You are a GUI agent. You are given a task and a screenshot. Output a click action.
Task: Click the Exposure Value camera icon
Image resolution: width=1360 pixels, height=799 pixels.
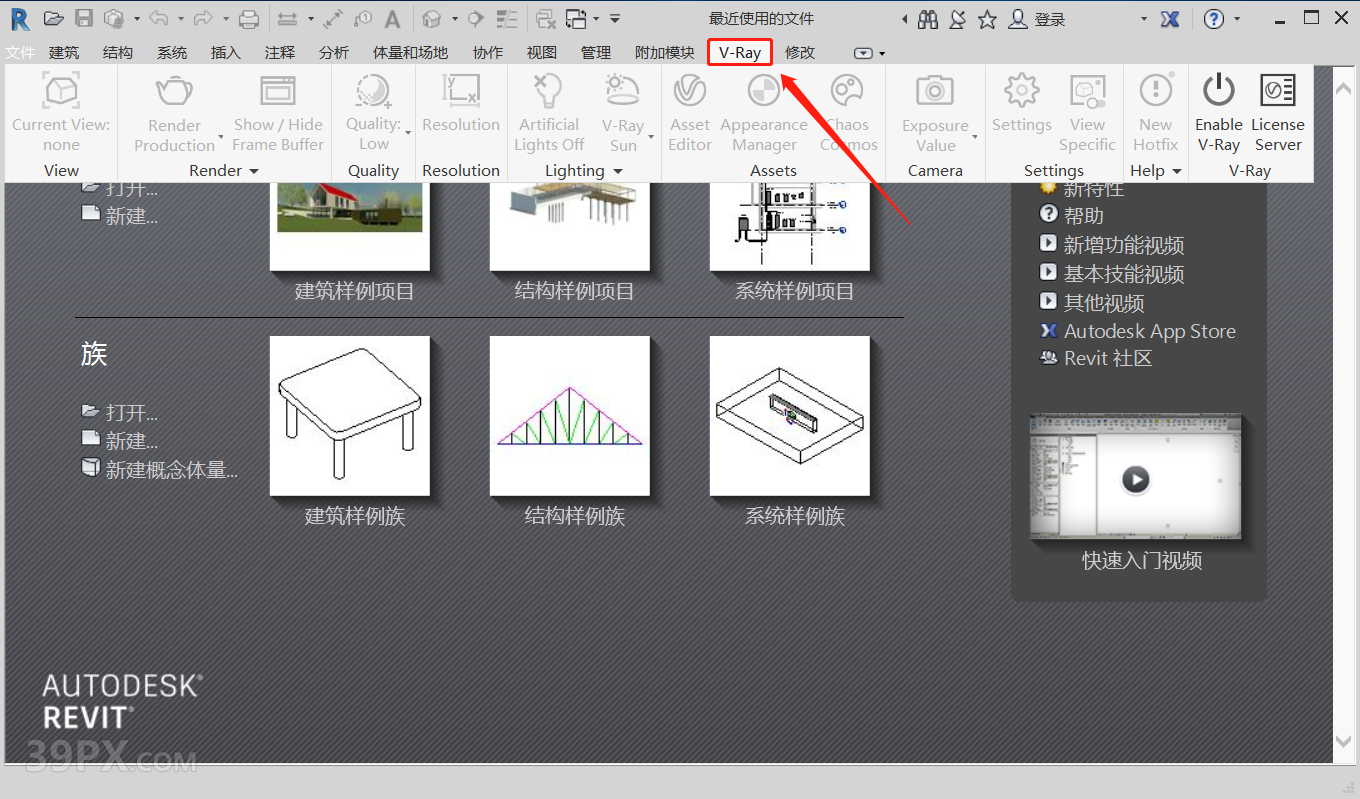point(935,91)
